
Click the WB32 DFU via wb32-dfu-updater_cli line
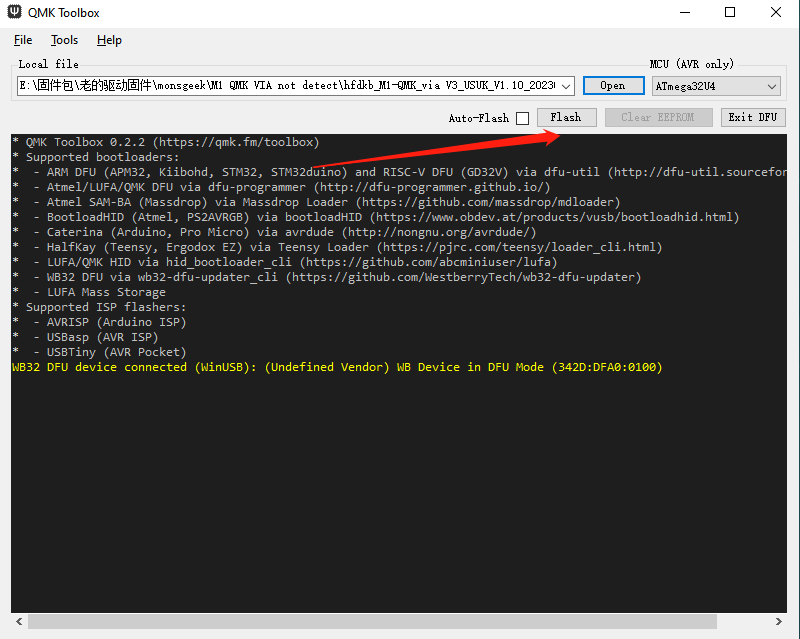[327, 277]
